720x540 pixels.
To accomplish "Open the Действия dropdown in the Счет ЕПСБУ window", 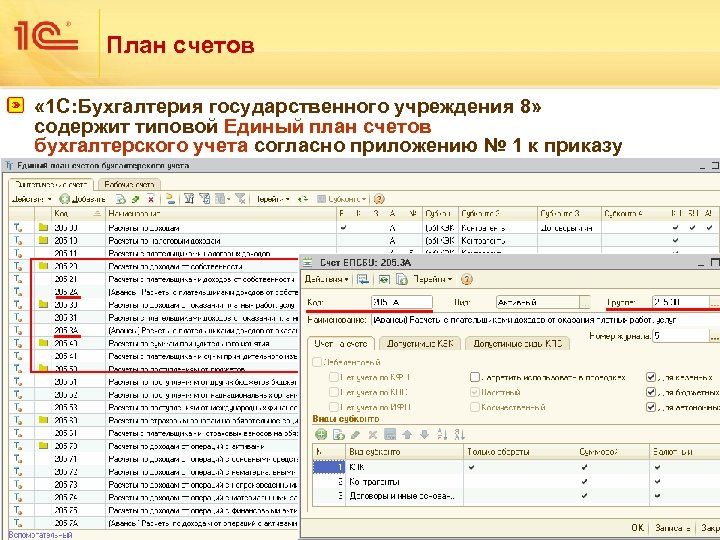I will point(326,279).
